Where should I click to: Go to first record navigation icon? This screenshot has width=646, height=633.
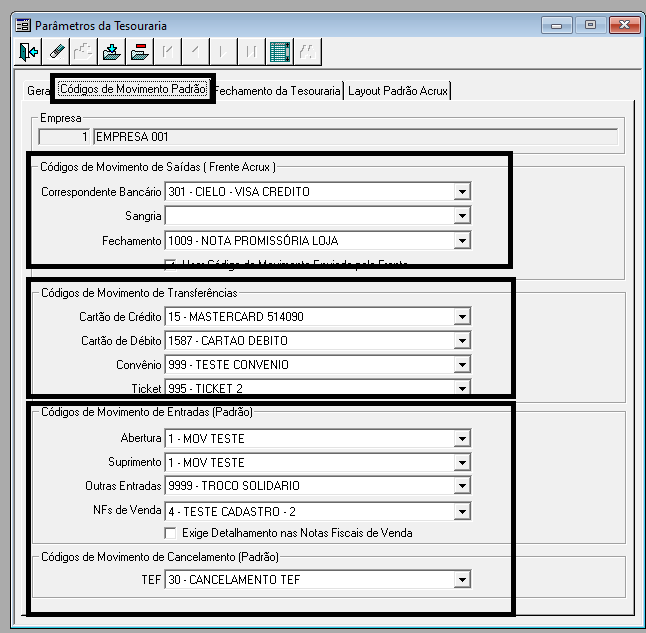point(168,52)
